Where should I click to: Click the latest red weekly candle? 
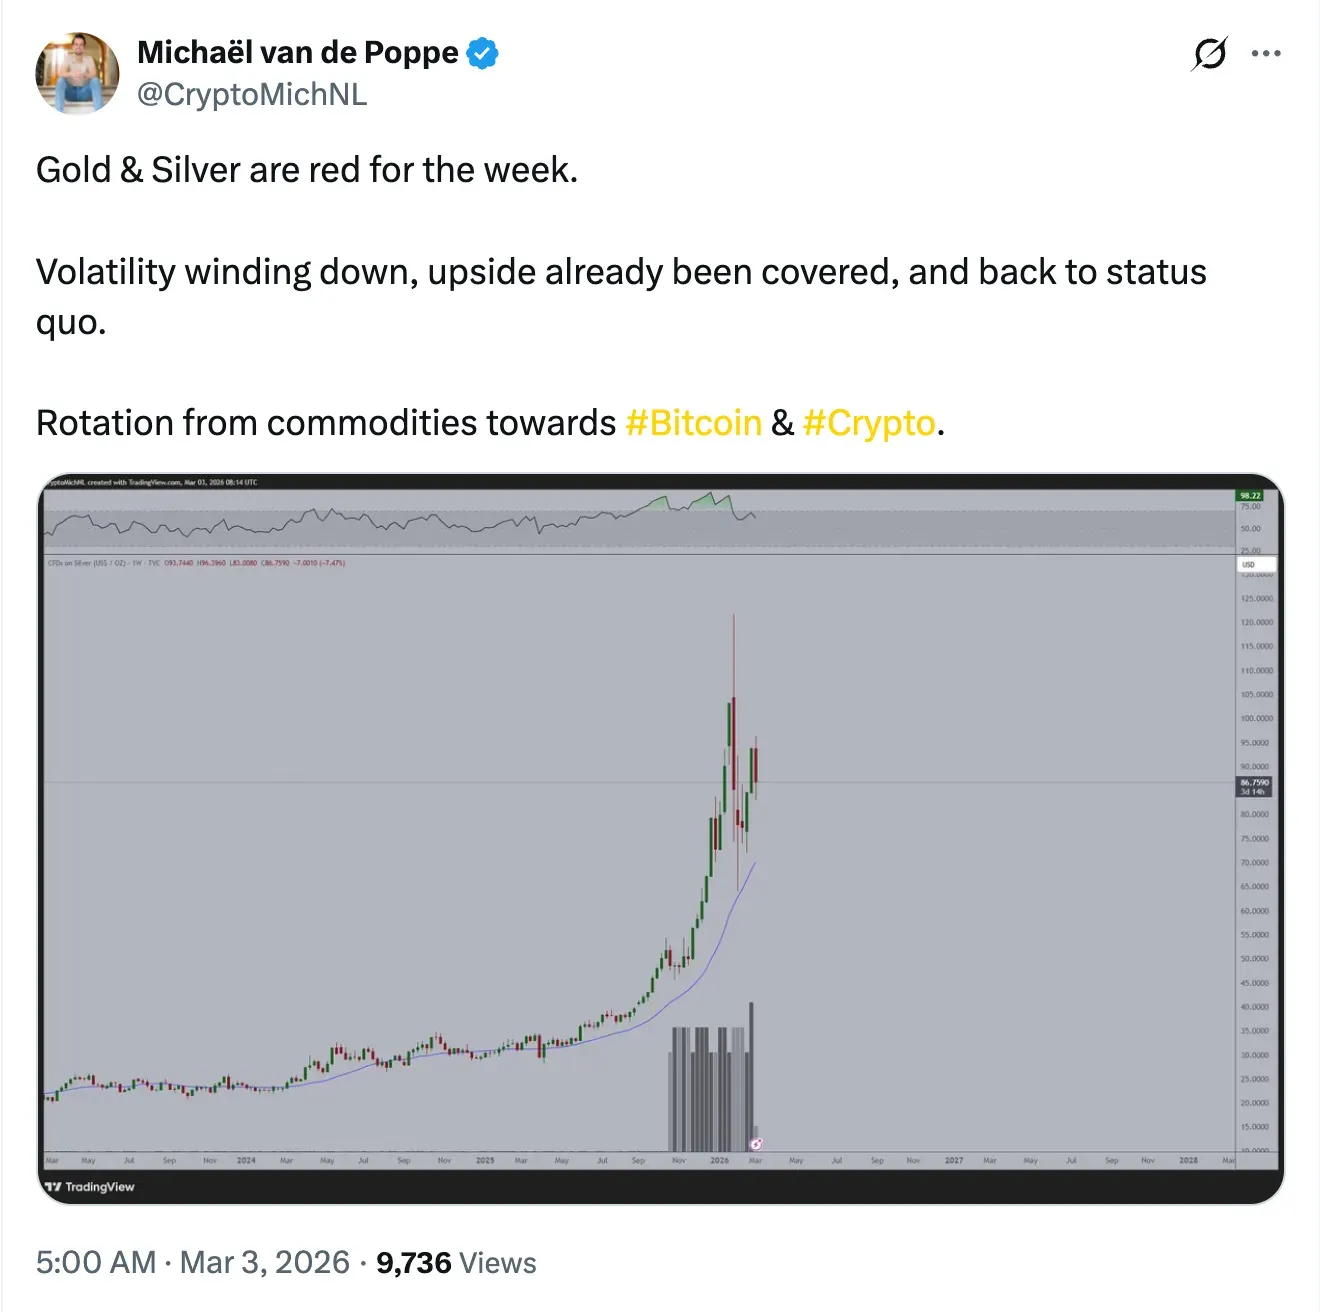coord(756,765)
